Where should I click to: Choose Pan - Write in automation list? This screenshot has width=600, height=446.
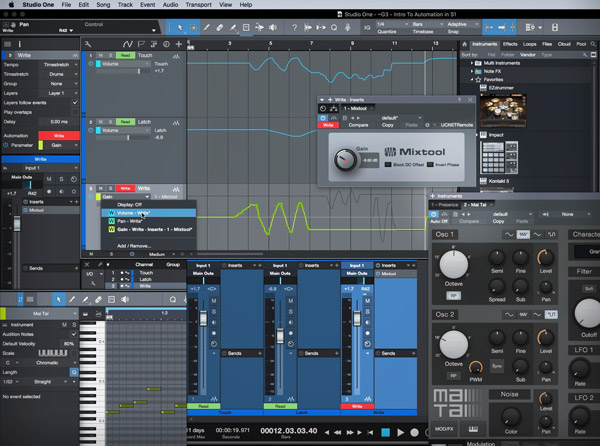(149, 221)
